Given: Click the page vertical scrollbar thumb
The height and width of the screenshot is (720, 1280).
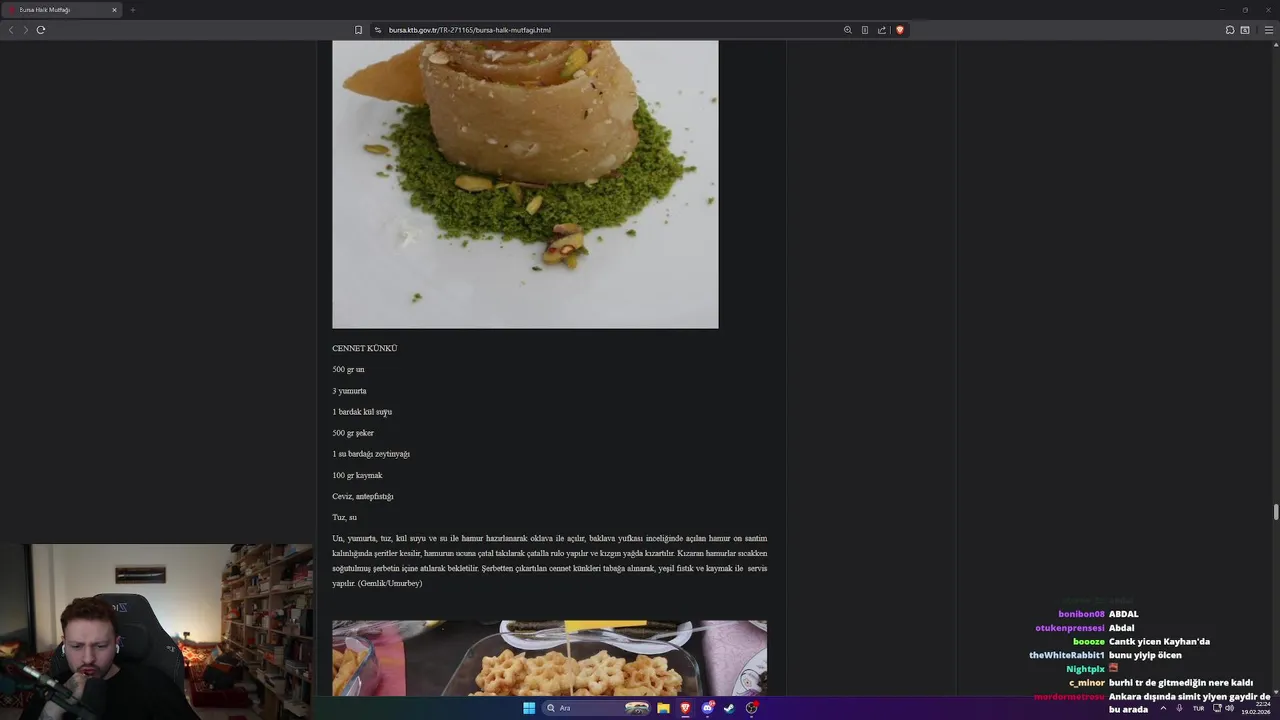Looking at the screenshot, I should click(1275, 512).
